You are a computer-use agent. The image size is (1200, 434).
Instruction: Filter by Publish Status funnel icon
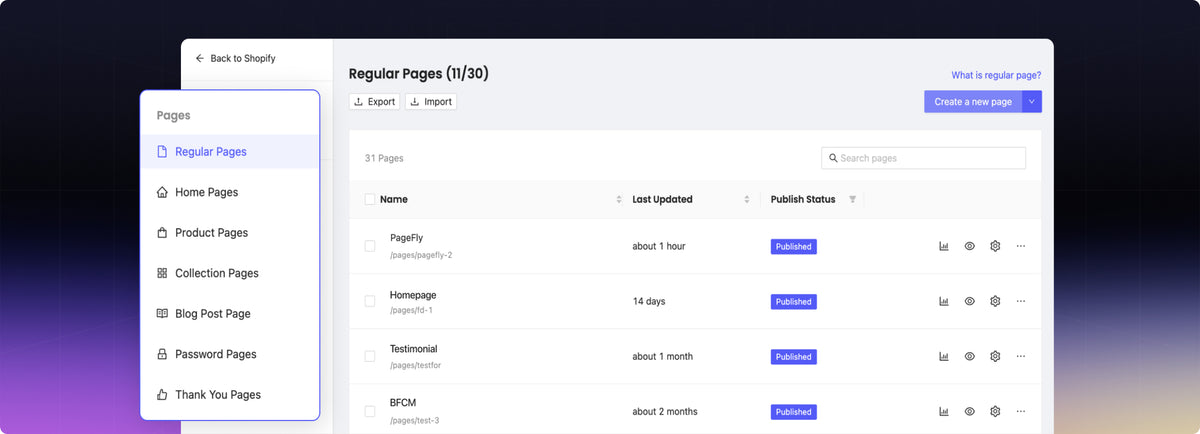click(x=852, y=200)
